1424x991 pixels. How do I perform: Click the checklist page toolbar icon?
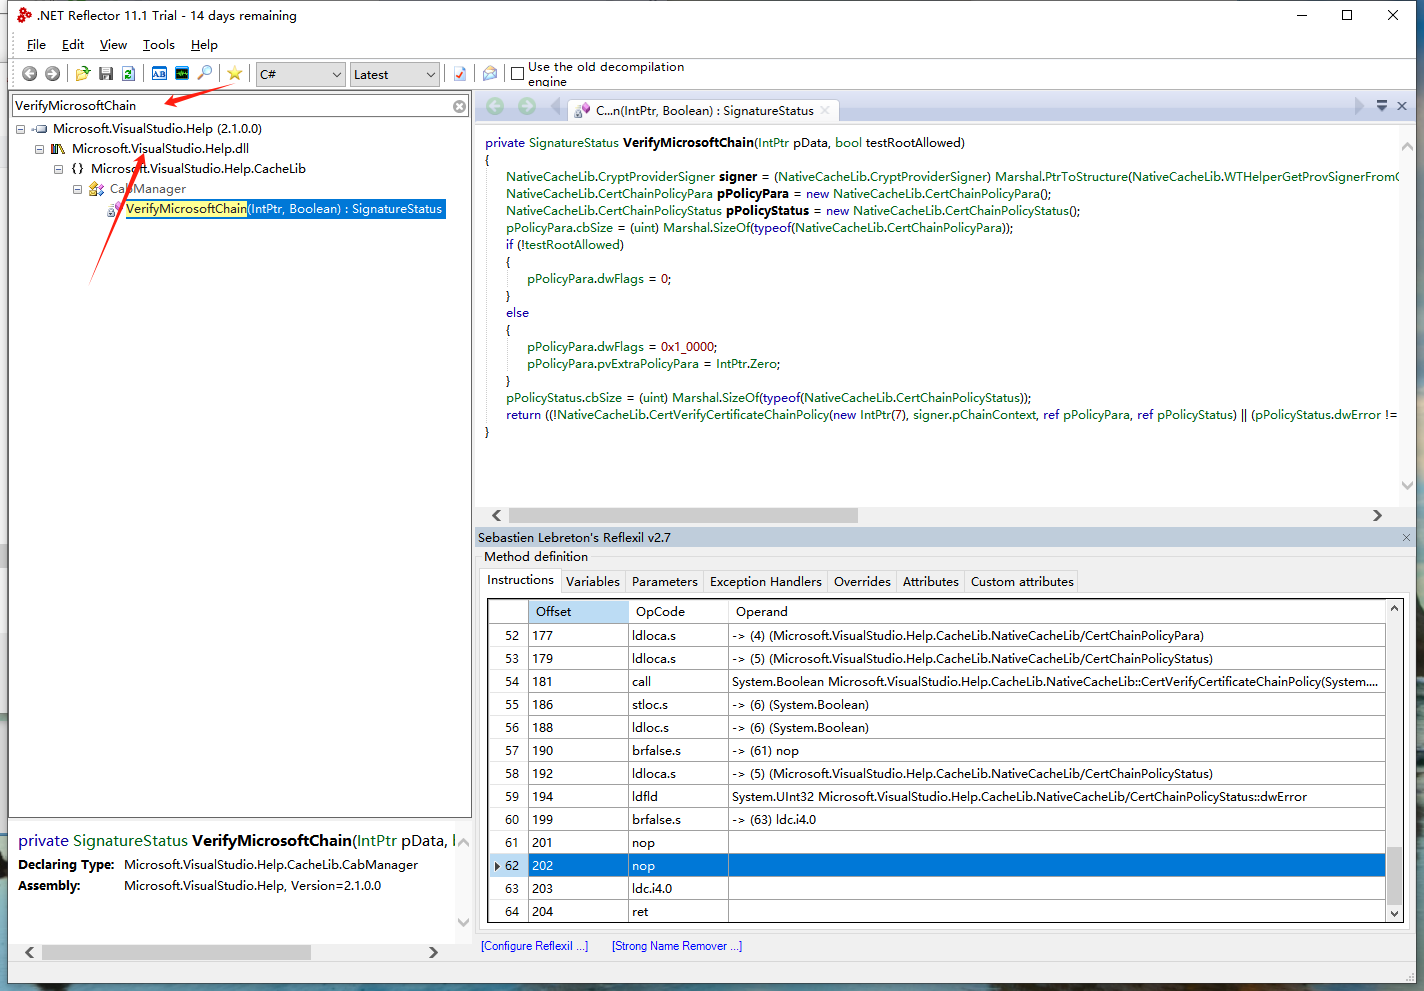460,74
